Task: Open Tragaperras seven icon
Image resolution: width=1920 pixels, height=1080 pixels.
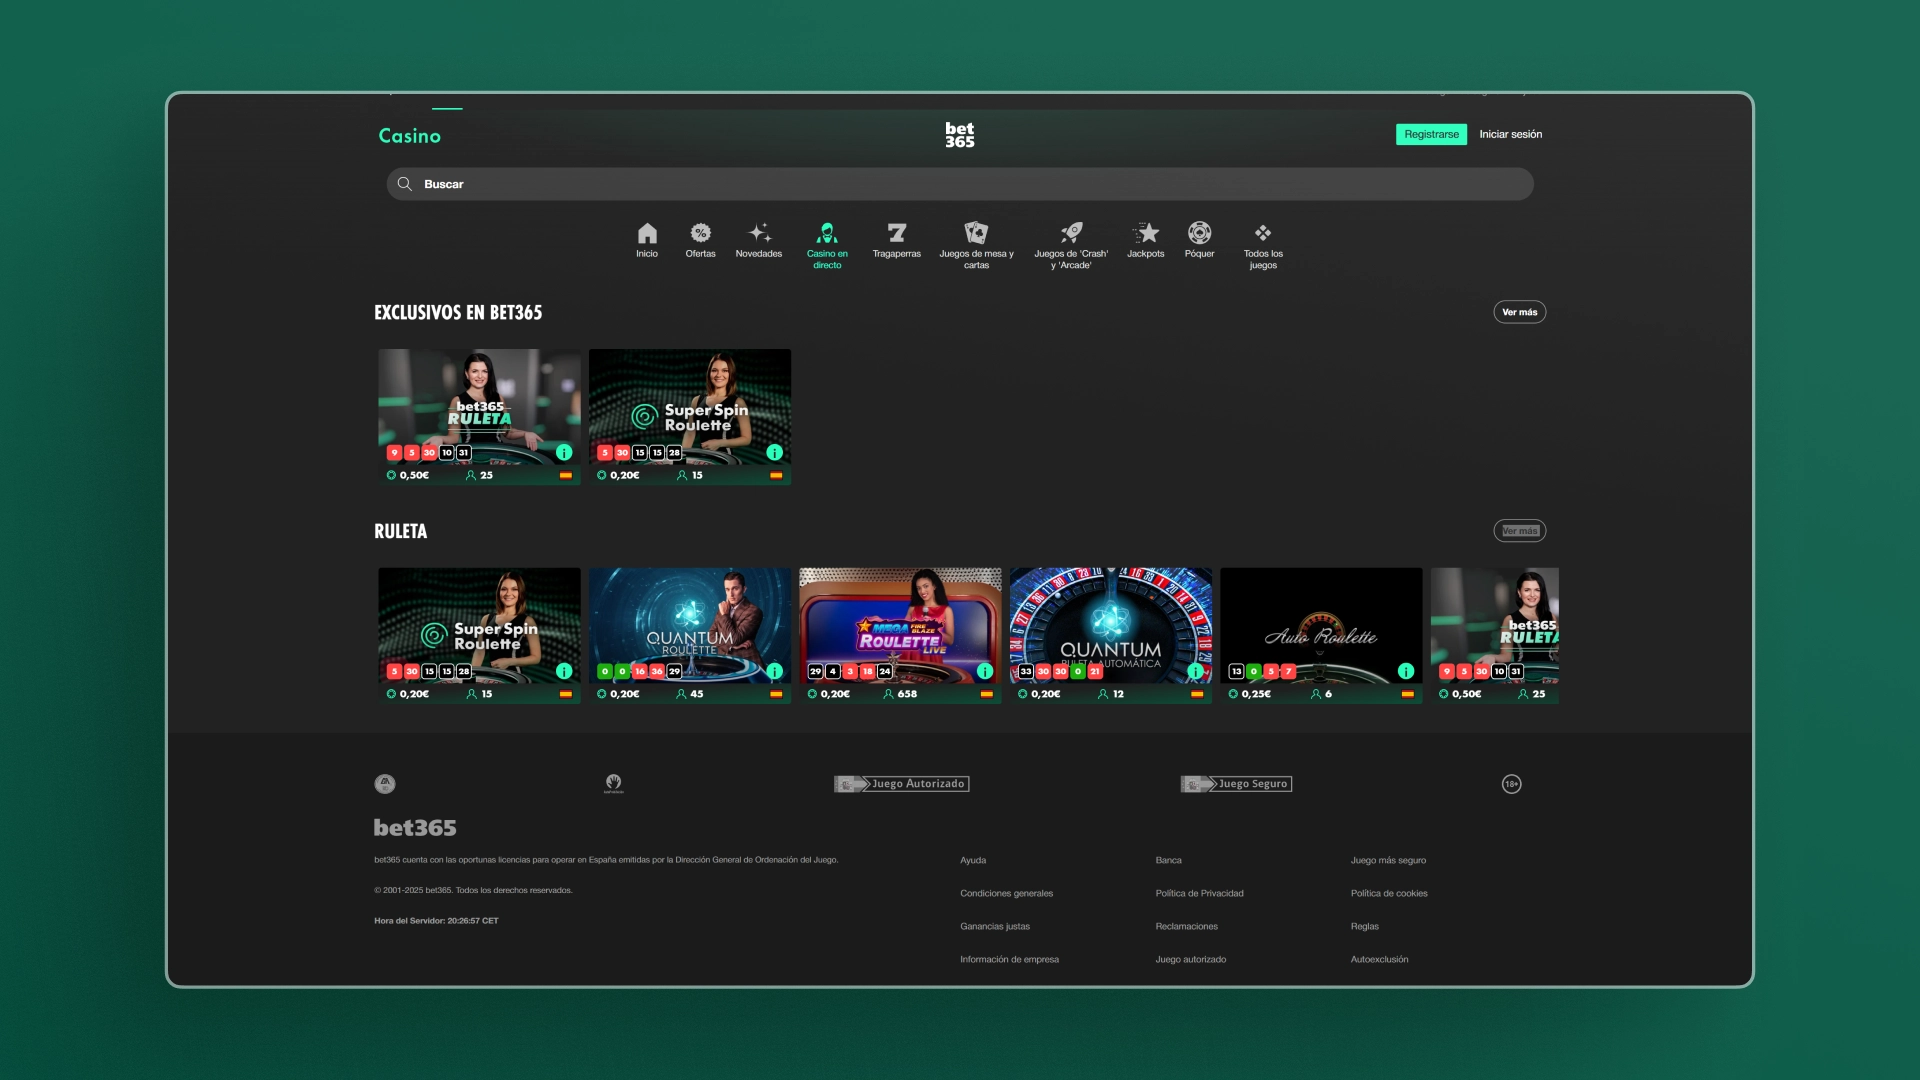Action: 897,233
